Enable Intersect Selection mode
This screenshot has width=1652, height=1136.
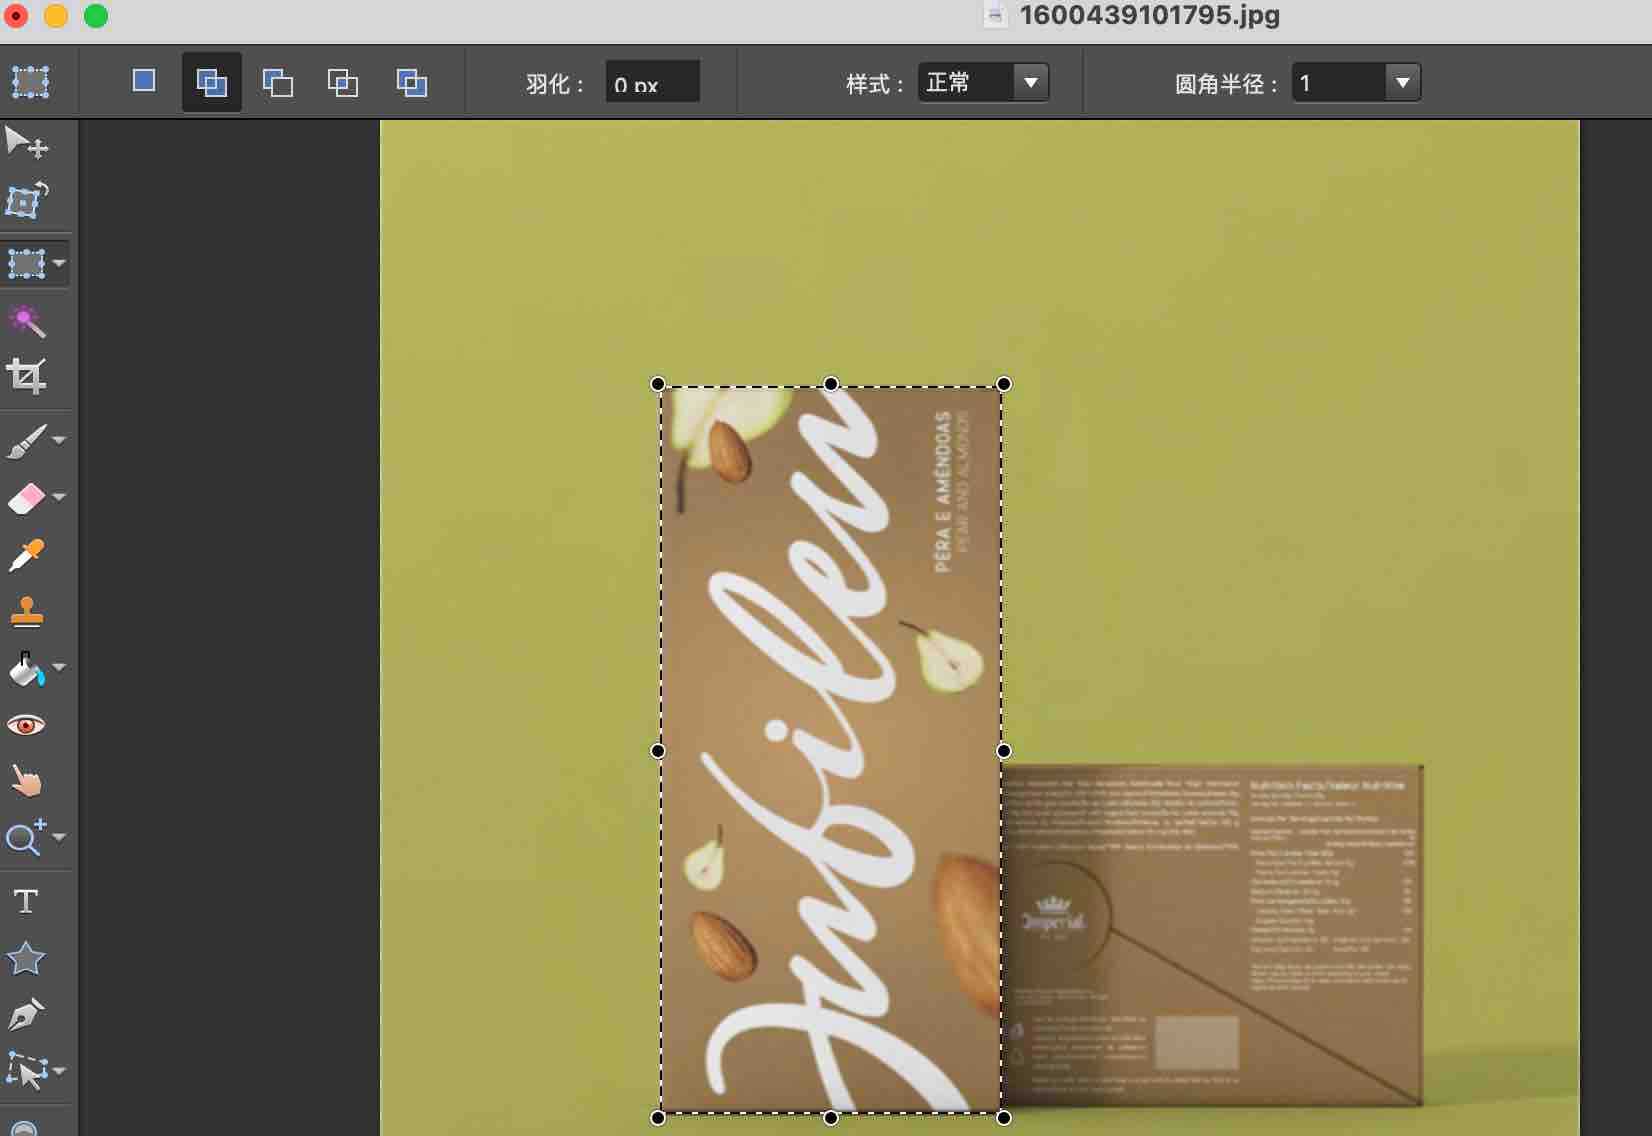point(343,82)
